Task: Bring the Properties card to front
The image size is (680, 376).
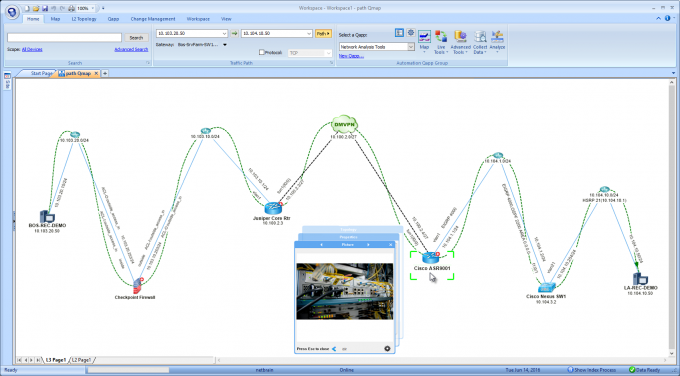Action: (x=348, y=237)
